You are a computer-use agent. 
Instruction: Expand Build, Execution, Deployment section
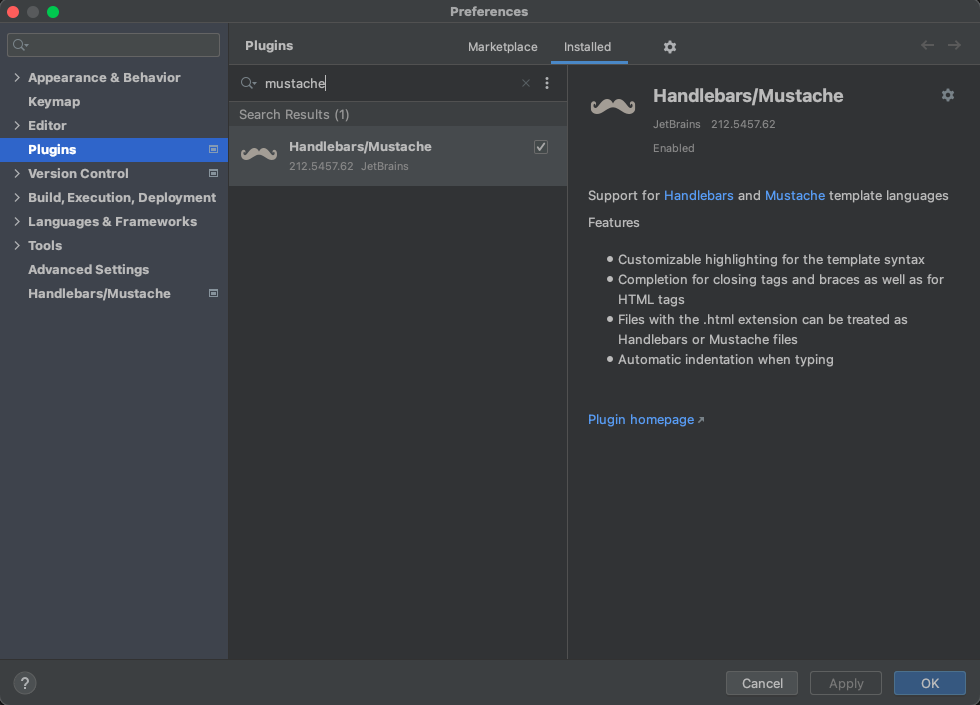point(17,198)
